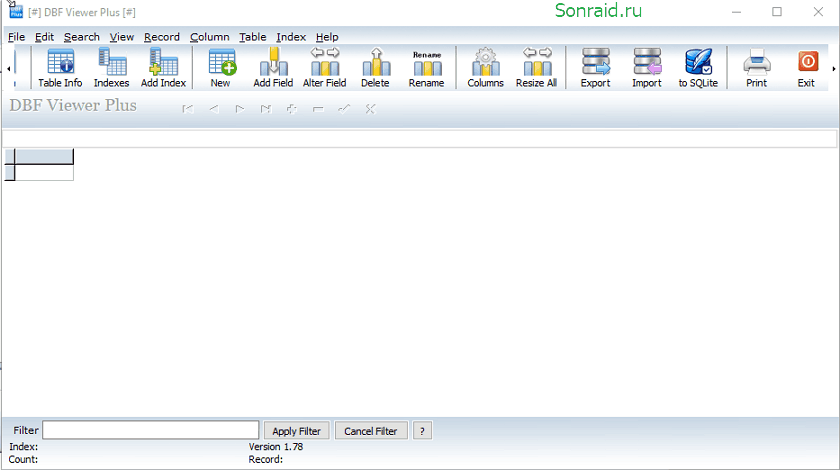
Task: Open the Search menu
Action: [x=81, y=37]
